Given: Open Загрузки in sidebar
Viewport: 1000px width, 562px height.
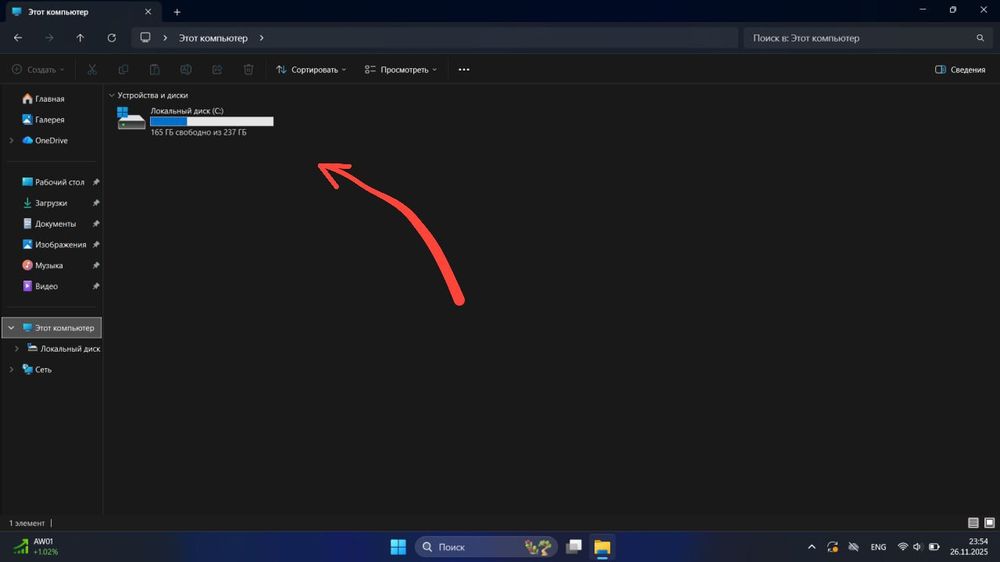Looking at the screenshot, I should pyautogui.click(x=51, y=203).
